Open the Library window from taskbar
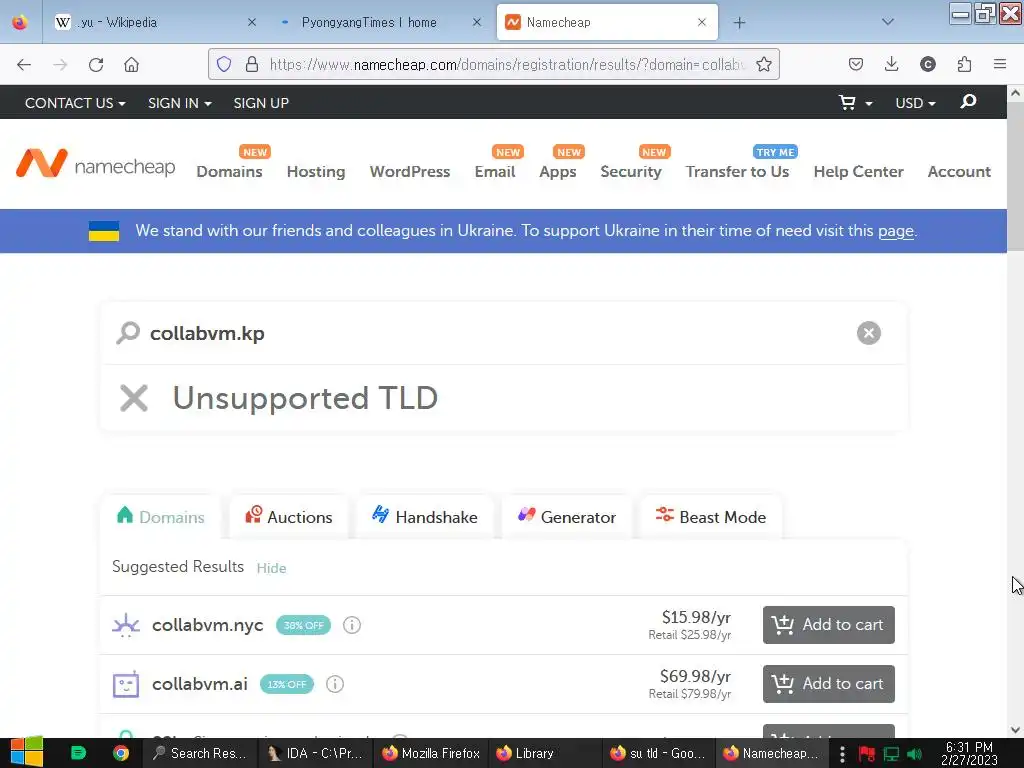Screen dimensions: 1024x768 pos(543,753)
